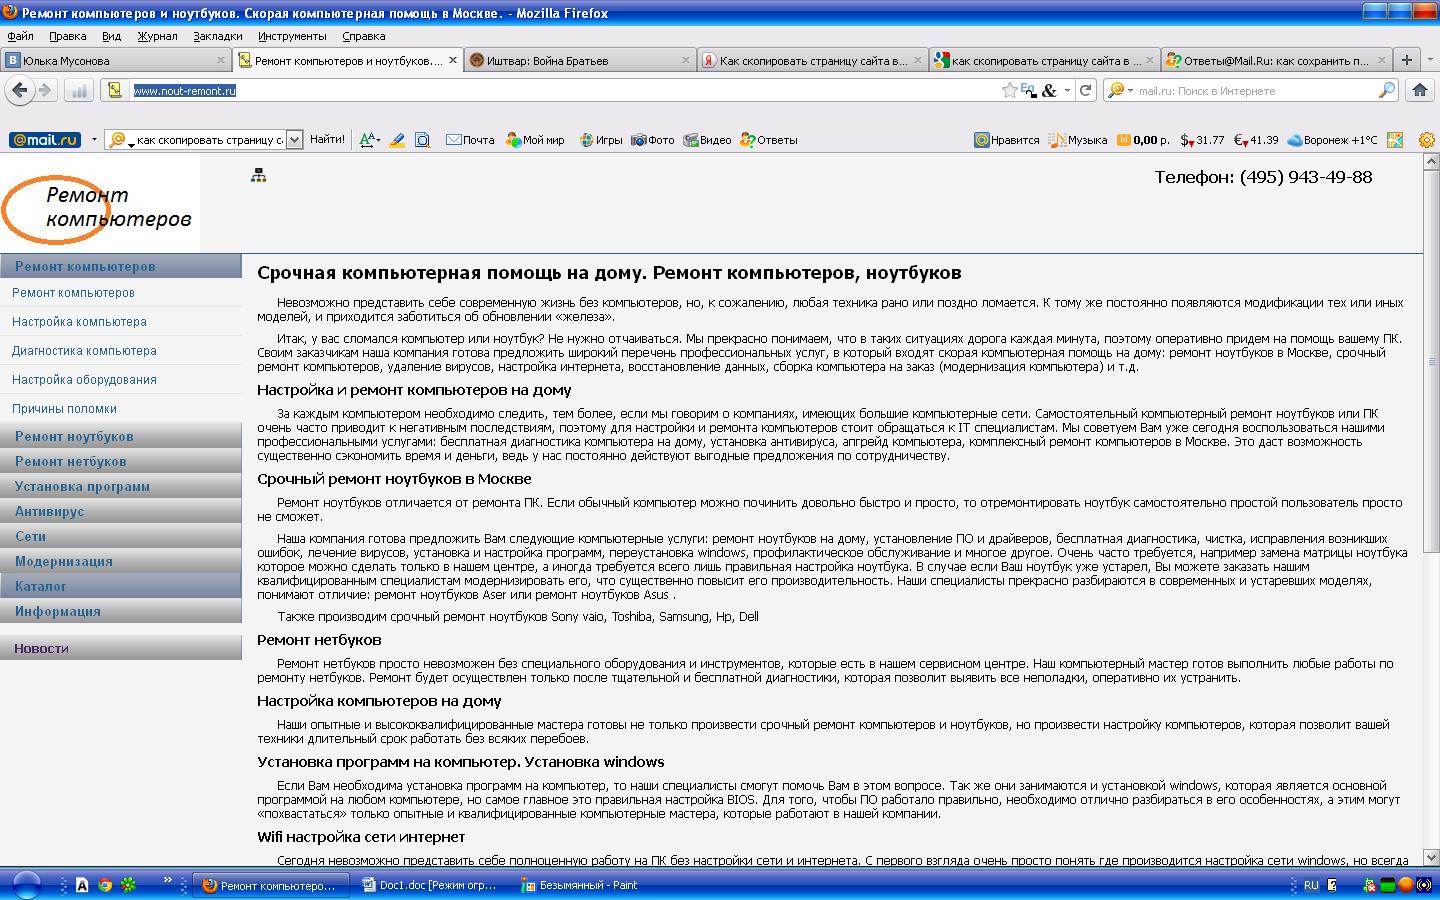Click the euro rate 41.39 indicator
Viewport: 1440px width, 900px height.
click(1256, 140)
